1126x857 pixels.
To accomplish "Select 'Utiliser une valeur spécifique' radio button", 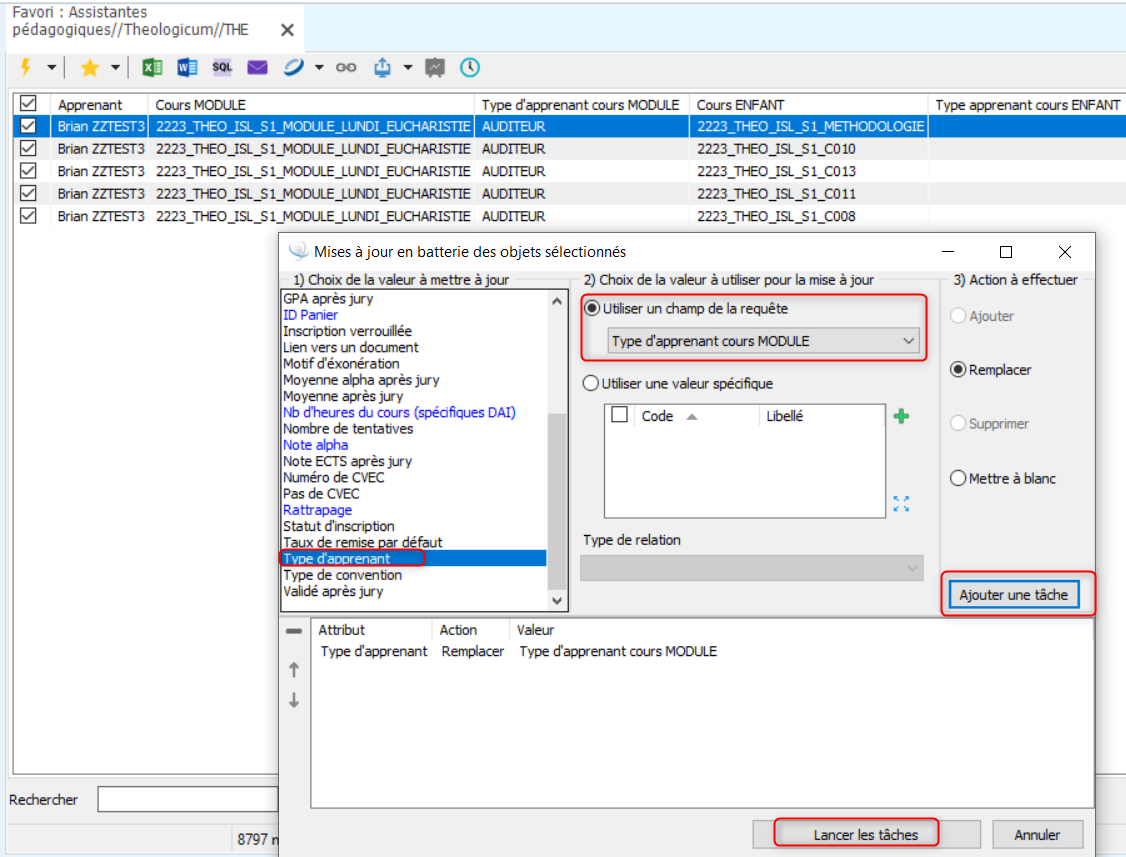I will tap(591, 383).
